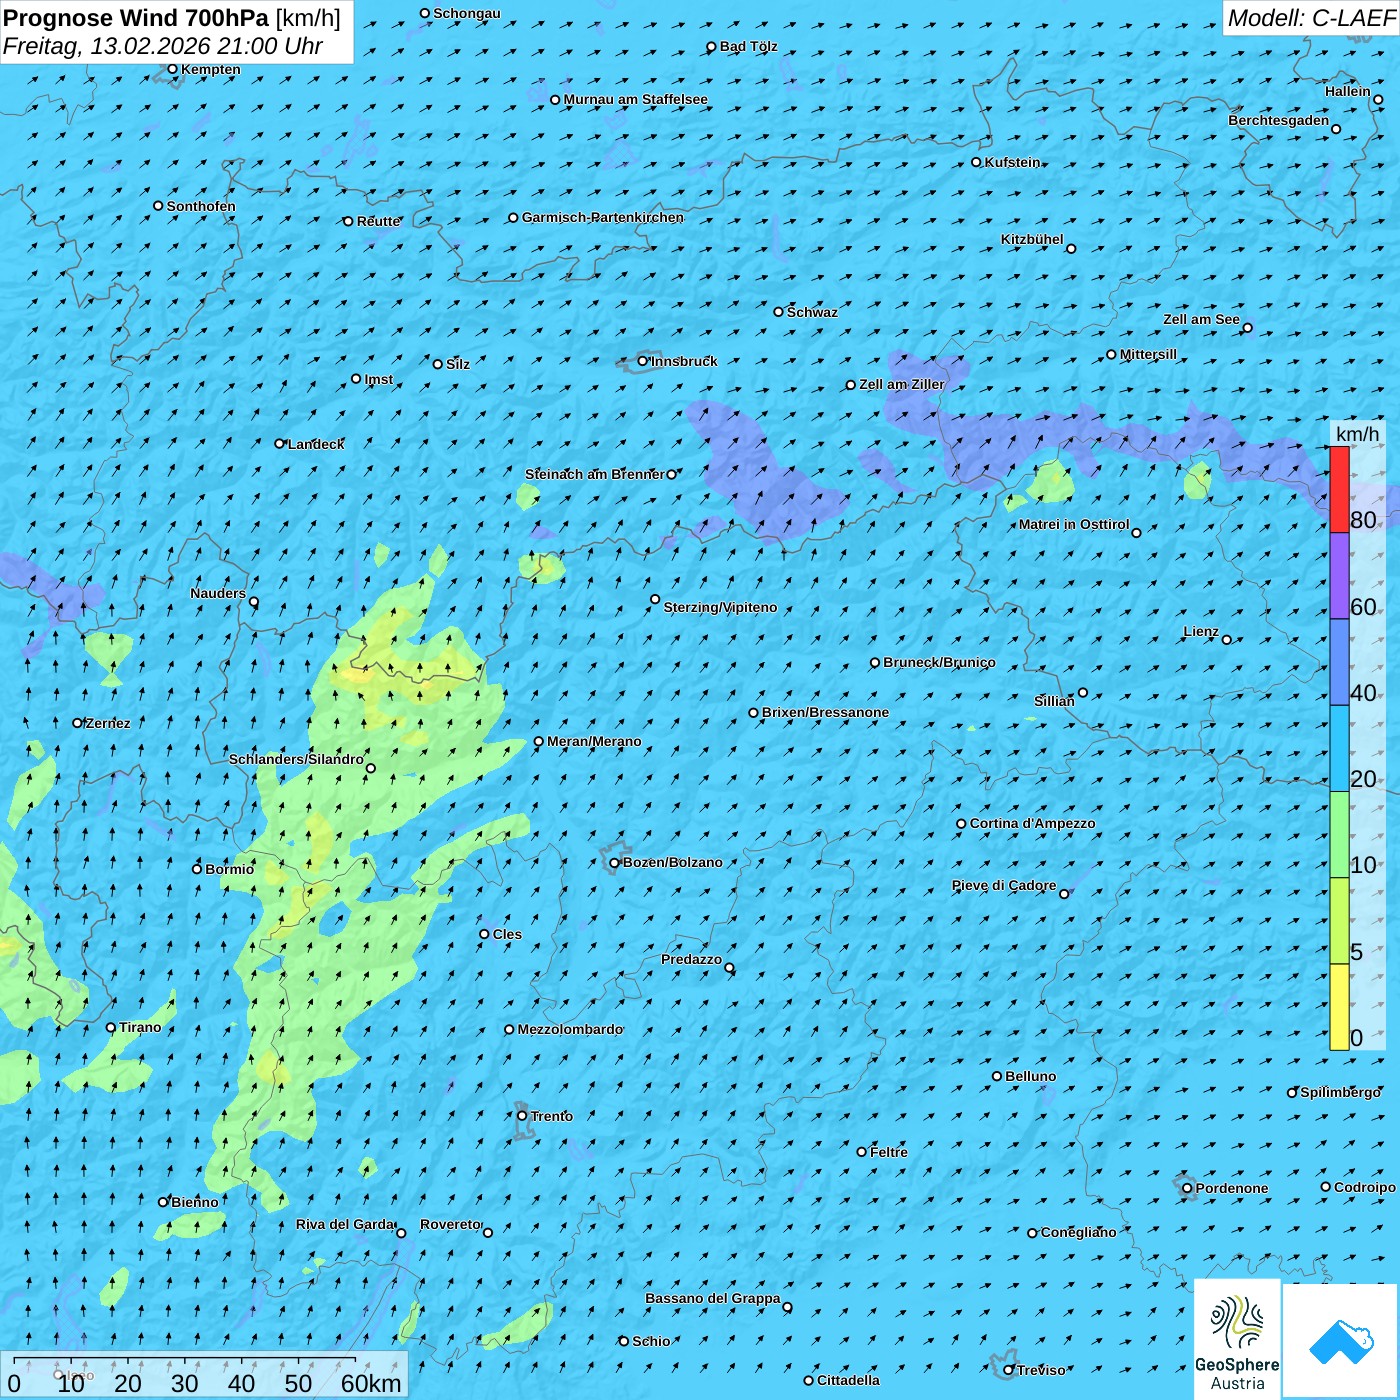Click the yellow 0 km/h legend color
1400x1400 pixels.
(x=1339, y=1007)
